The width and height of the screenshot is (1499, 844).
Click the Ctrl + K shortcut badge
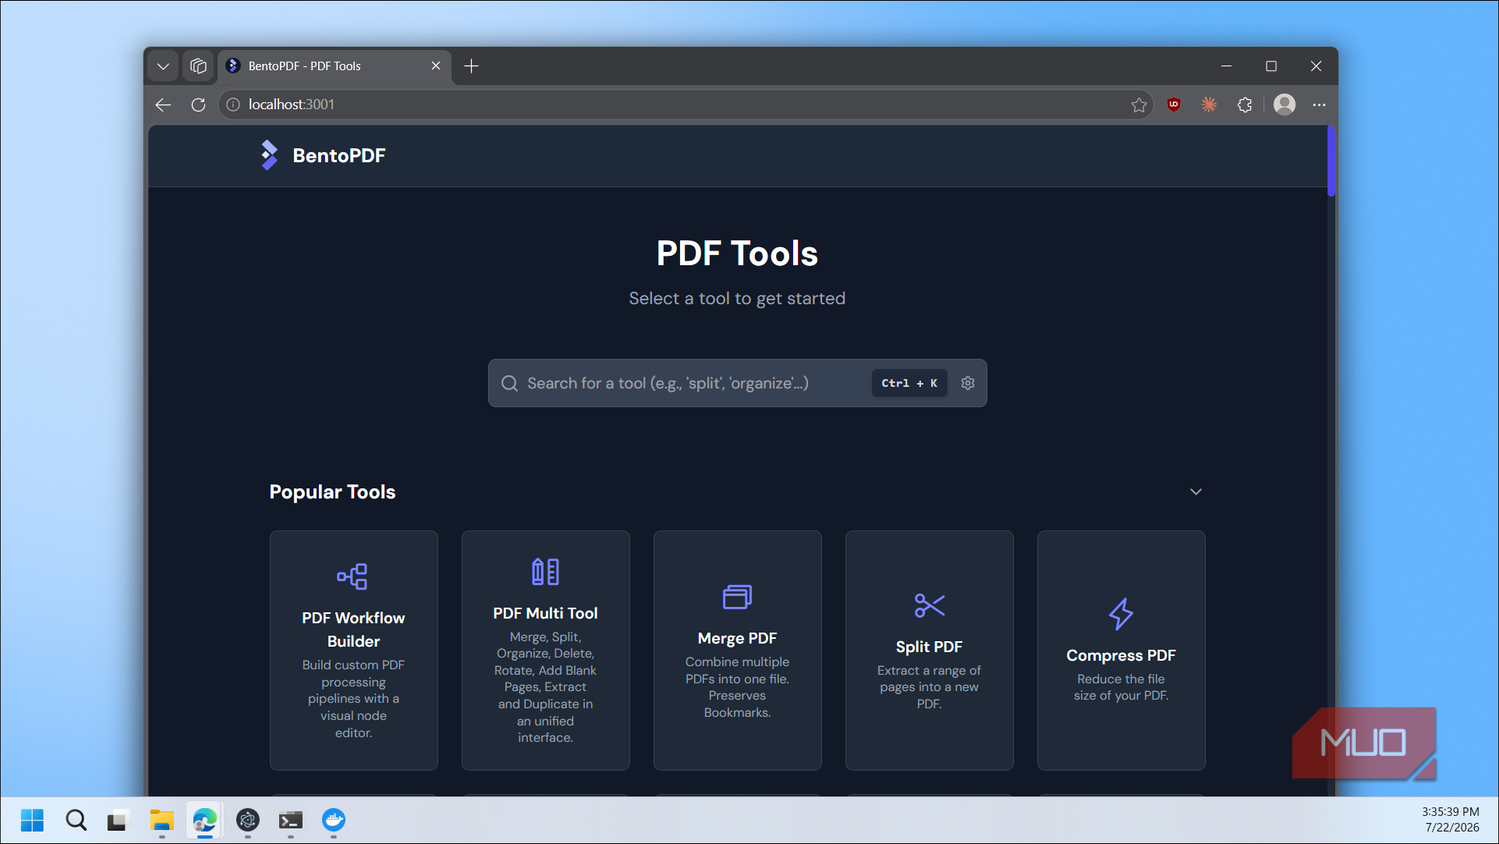click(x=909, y=383)
